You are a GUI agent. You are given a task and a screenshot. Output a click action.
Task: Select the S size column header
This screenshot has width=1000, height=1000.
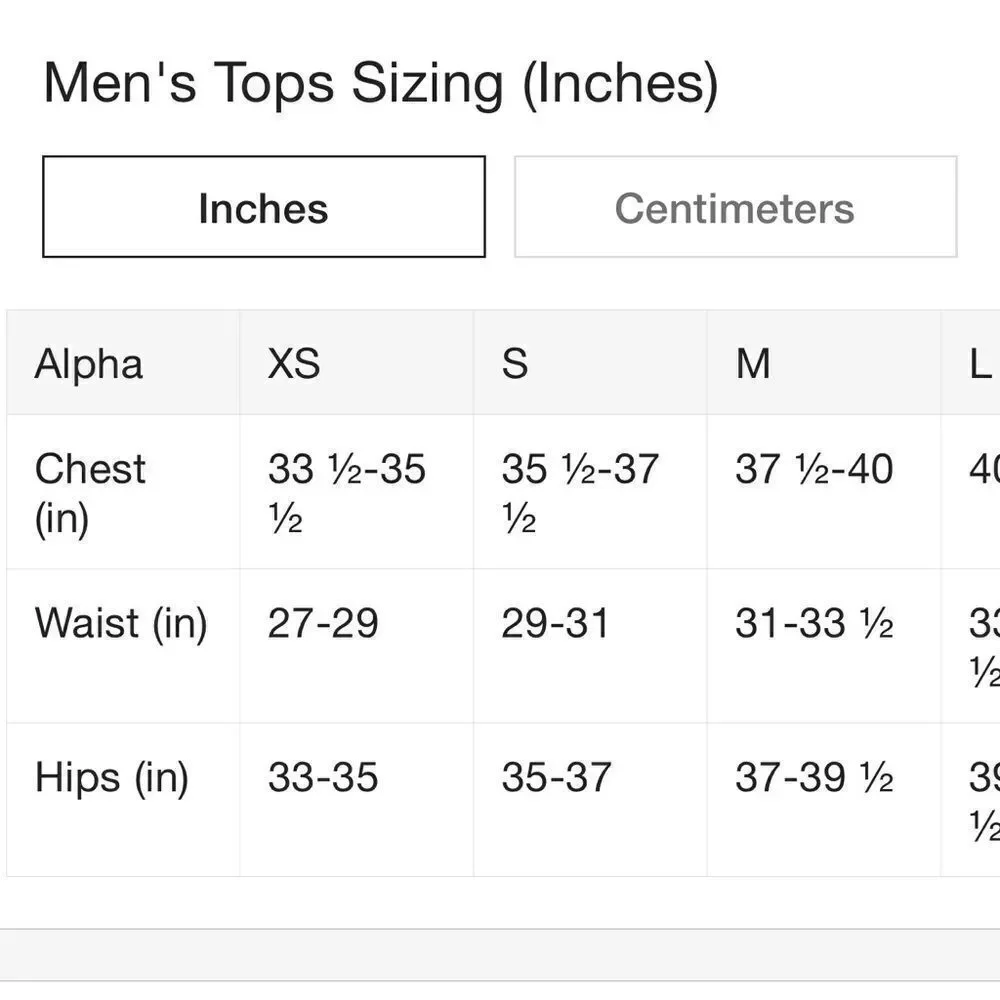pyautogui.click(x=515, y=364)
